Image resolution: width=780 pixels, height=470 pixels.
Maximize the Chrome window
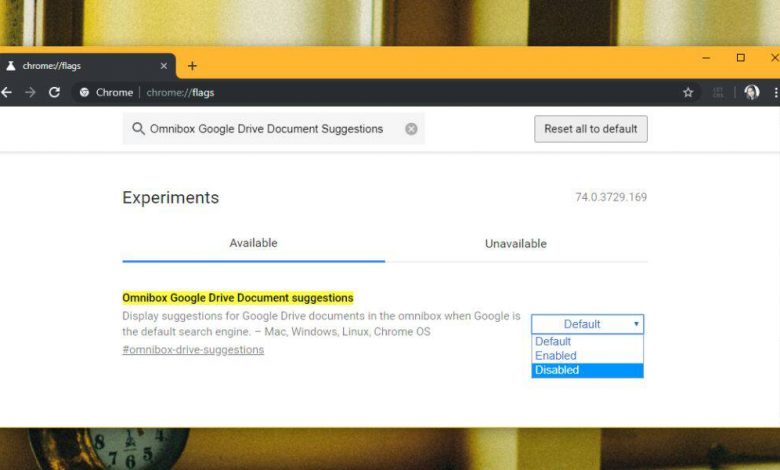coord(741,58)
